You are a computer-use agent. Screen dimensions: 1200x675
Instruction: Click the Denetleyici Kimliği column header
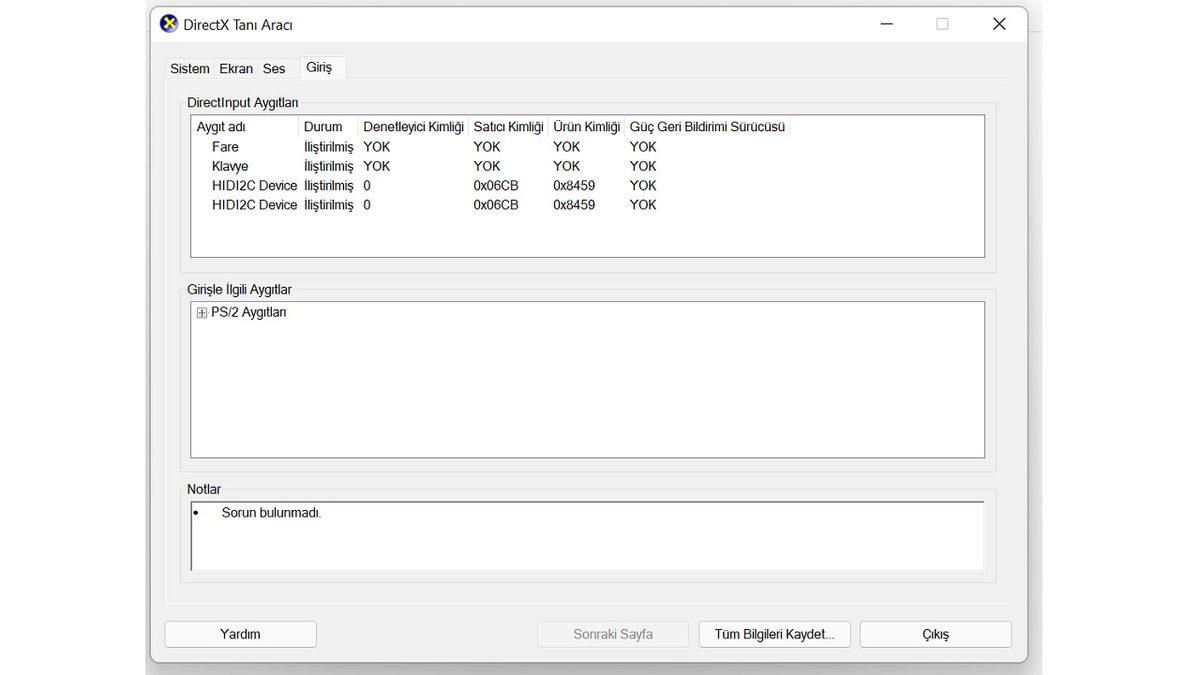click(413, 127)
